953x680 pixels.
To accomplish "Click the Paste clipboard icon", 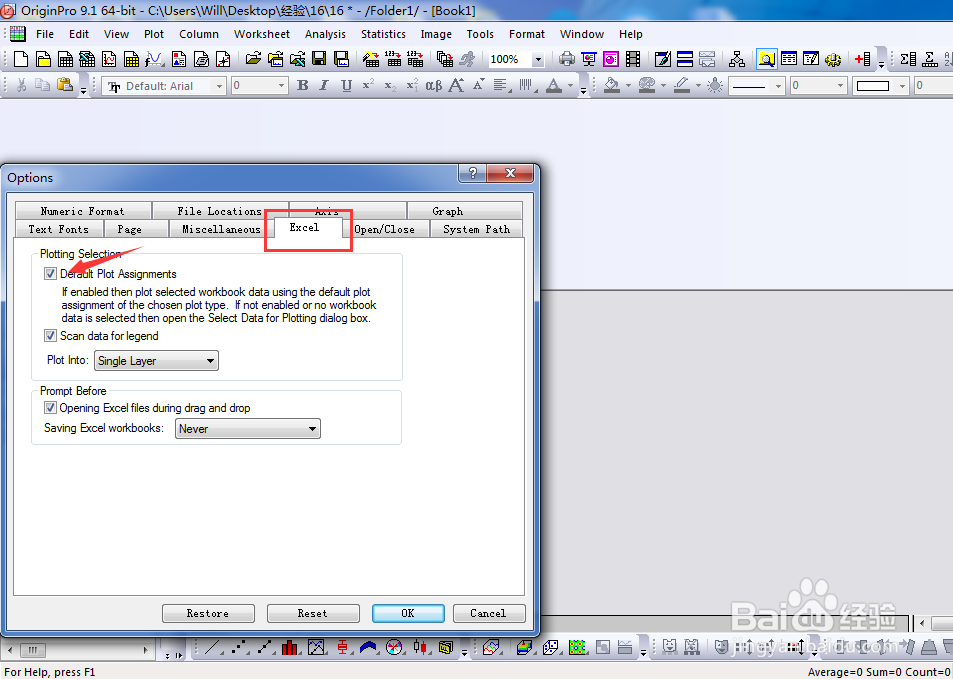I will (x=64, y=86).
